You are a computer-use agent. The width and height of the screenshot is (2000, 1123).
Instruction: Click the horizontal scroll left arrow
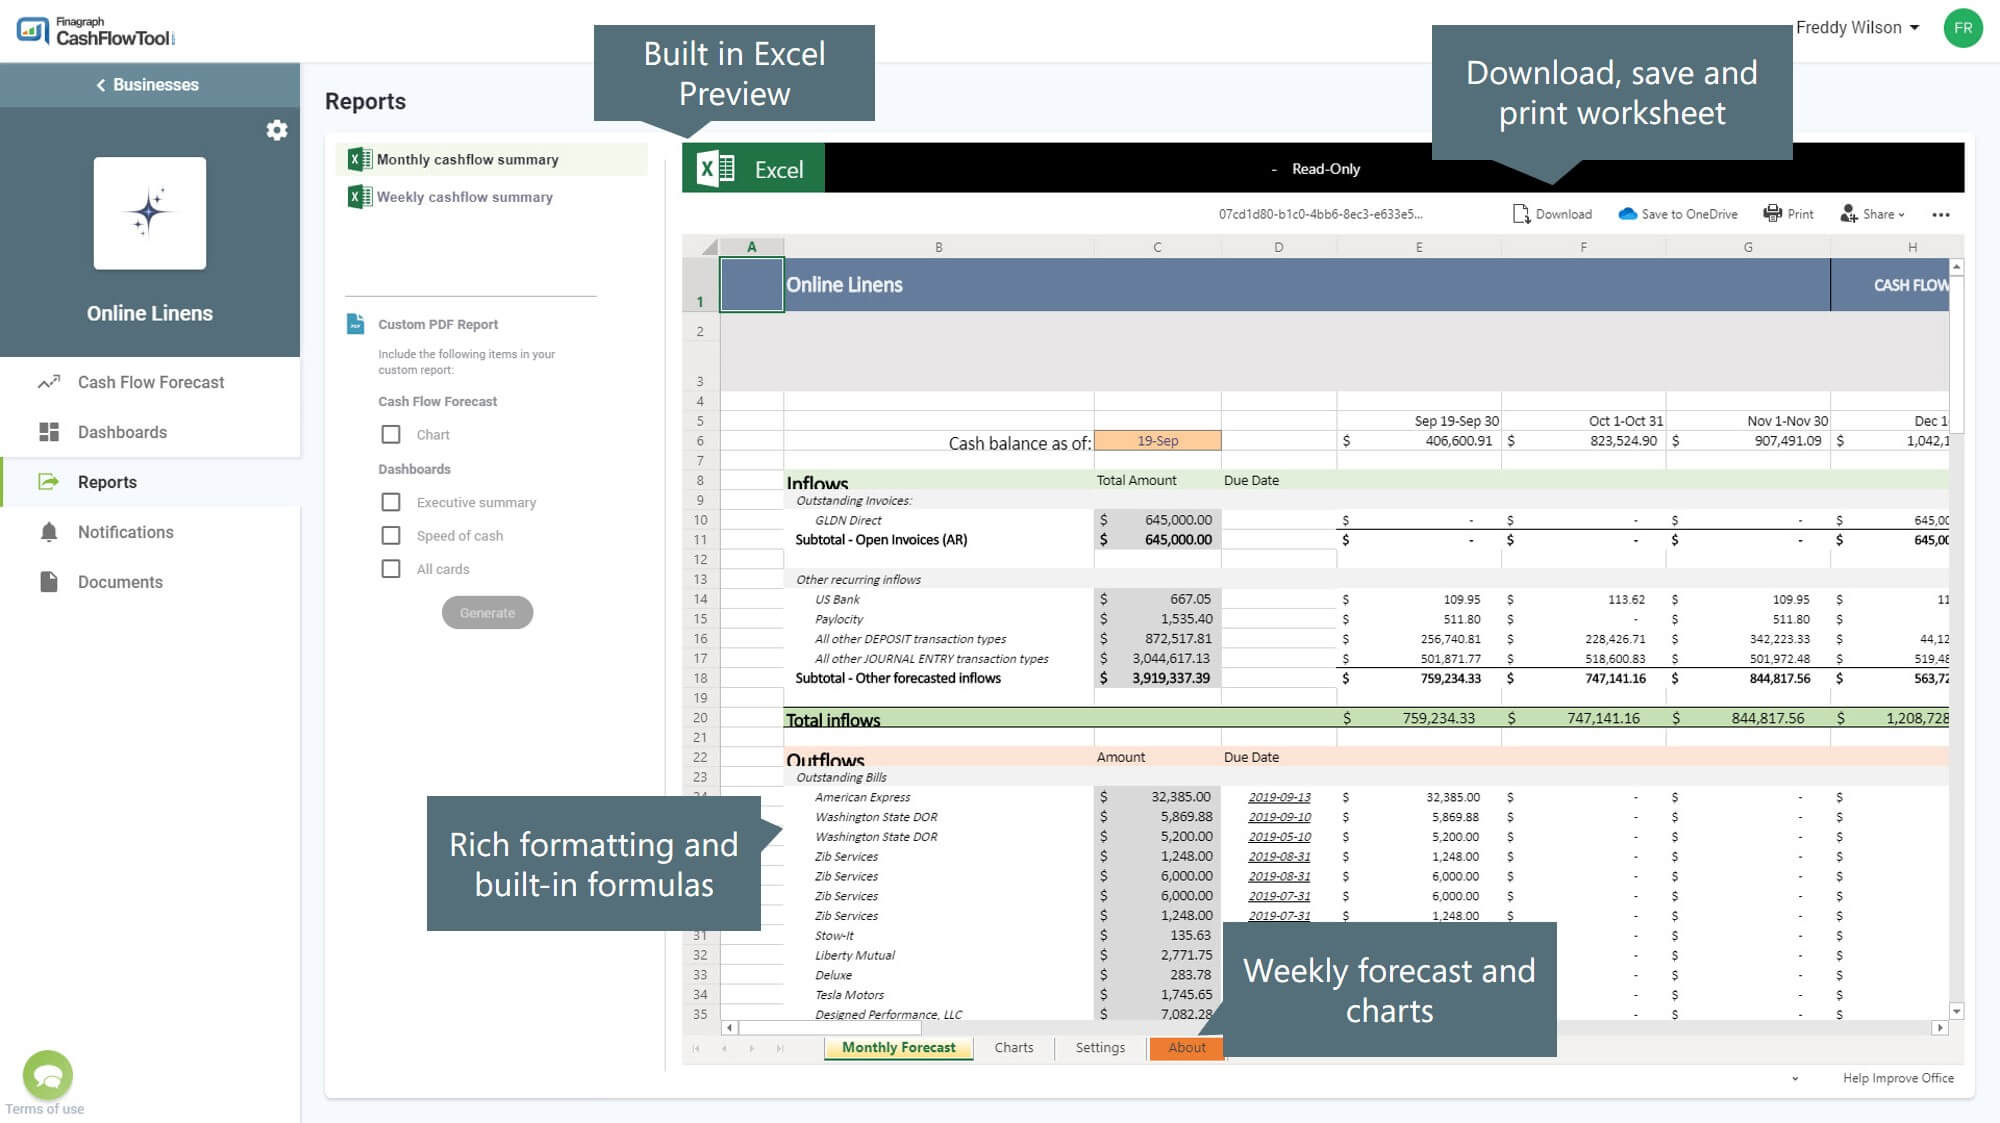pos(729,1028)
